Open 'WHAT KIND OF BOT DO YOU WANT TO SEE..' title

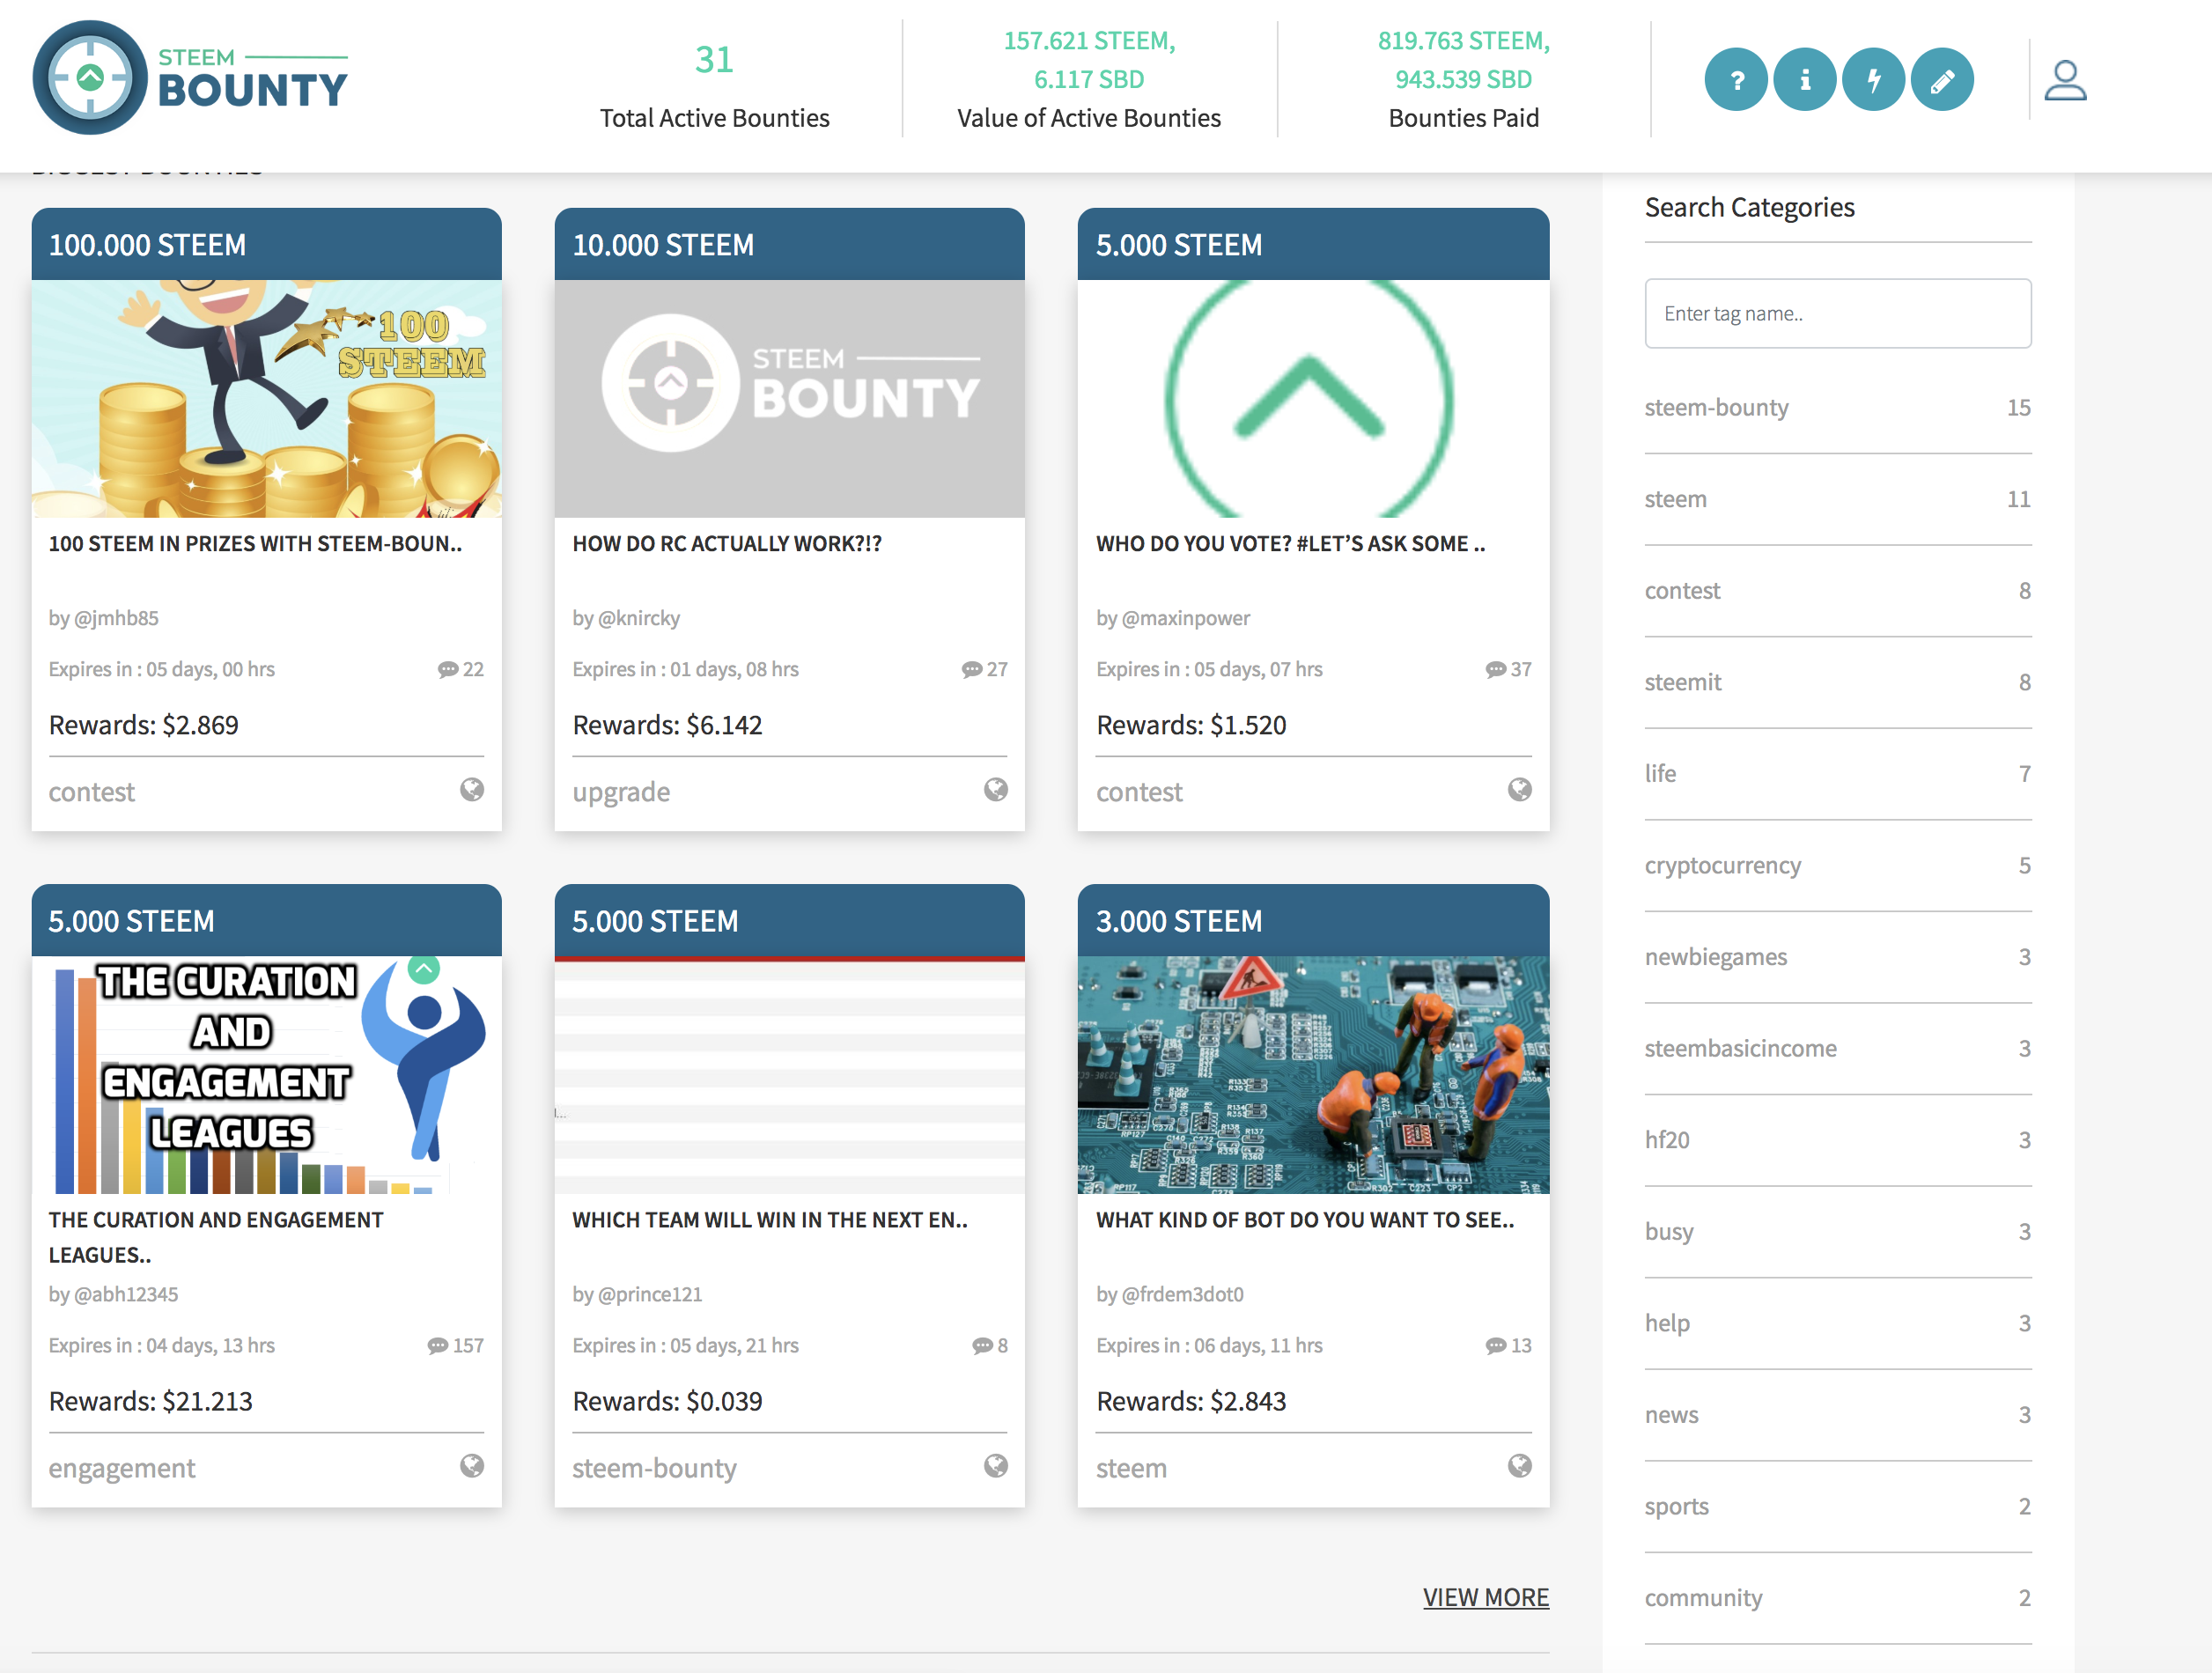point(1305,1220)
